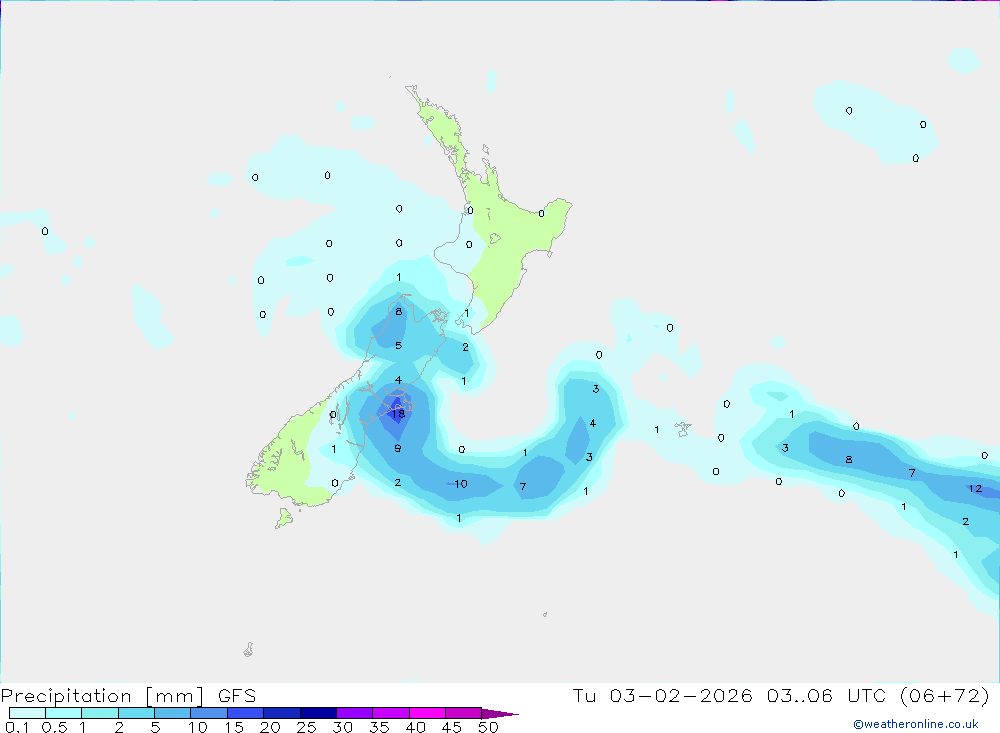Click the '0.5' label under the legend
This screenshot has width=1000, height=733.
click(54, 727)
